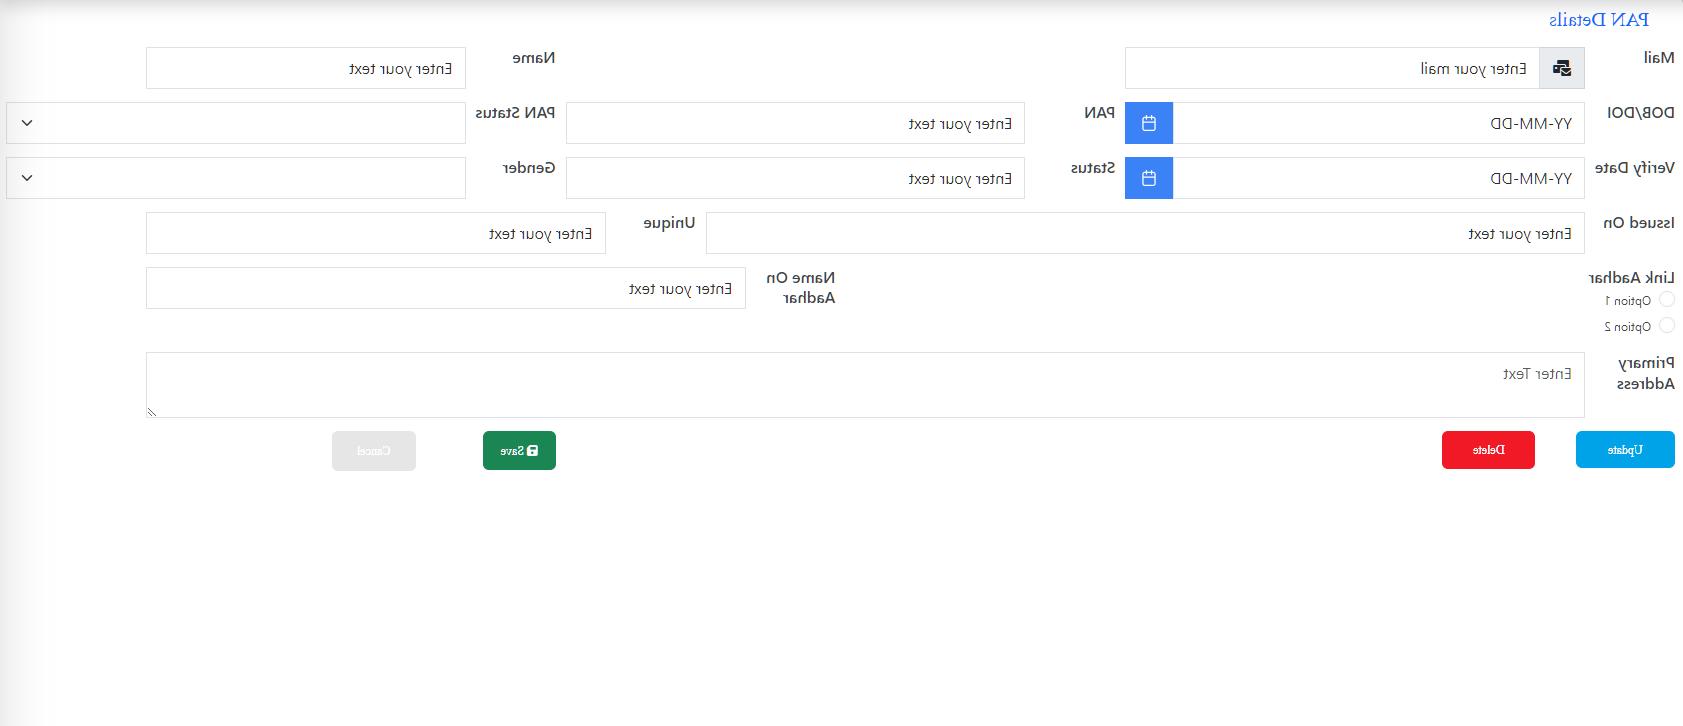Click the mail contact icon beside Mail field

[1562, 68]
